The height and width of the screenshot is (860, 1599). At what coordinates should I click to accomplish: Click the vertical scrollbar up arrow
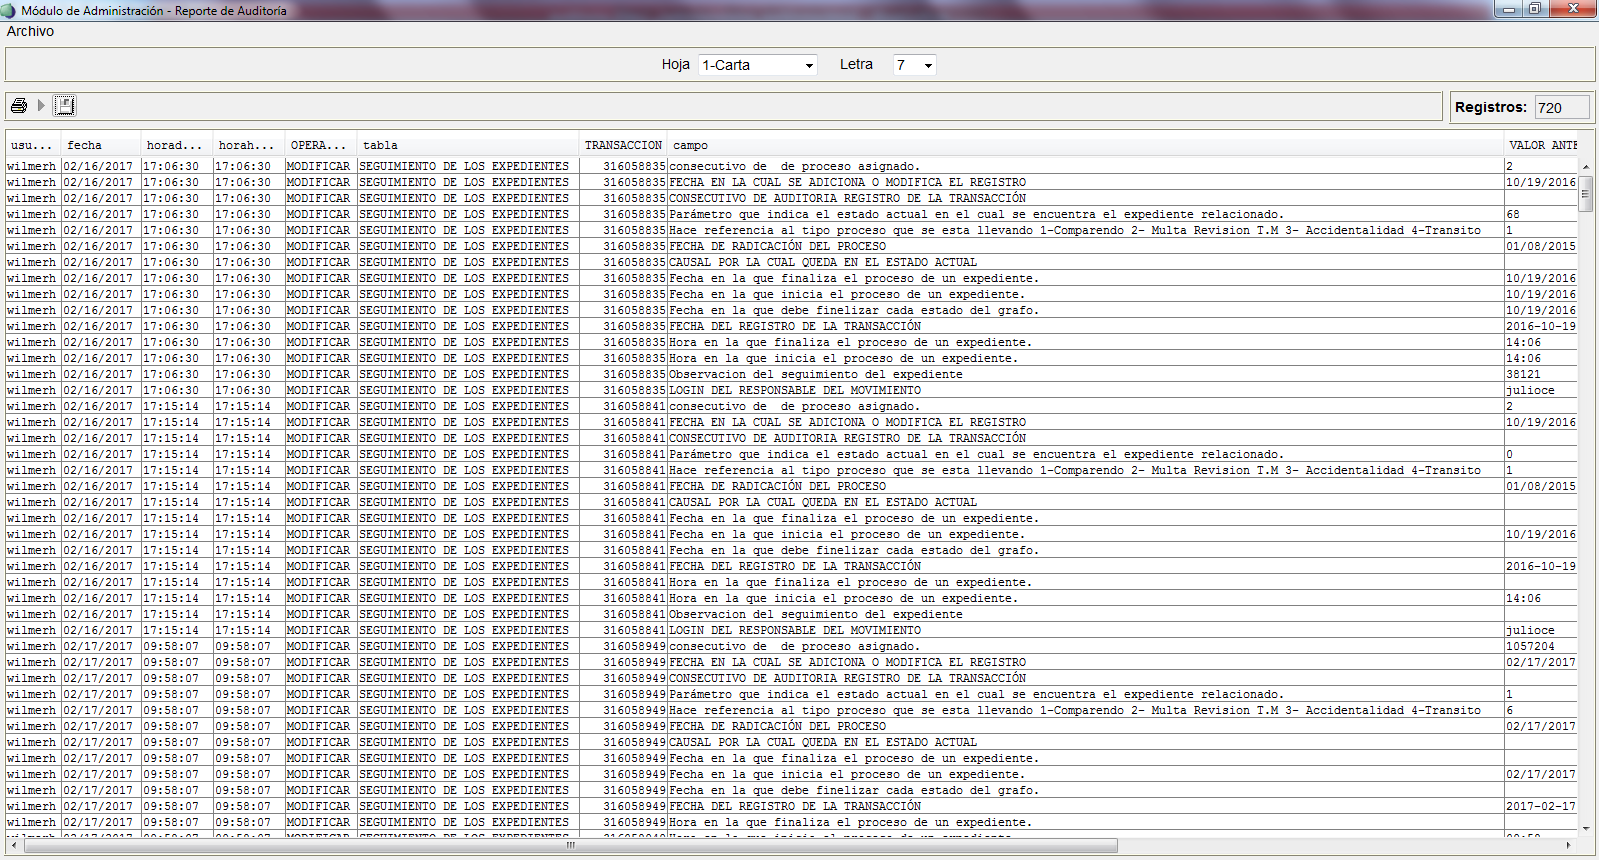coord(1586,166)
